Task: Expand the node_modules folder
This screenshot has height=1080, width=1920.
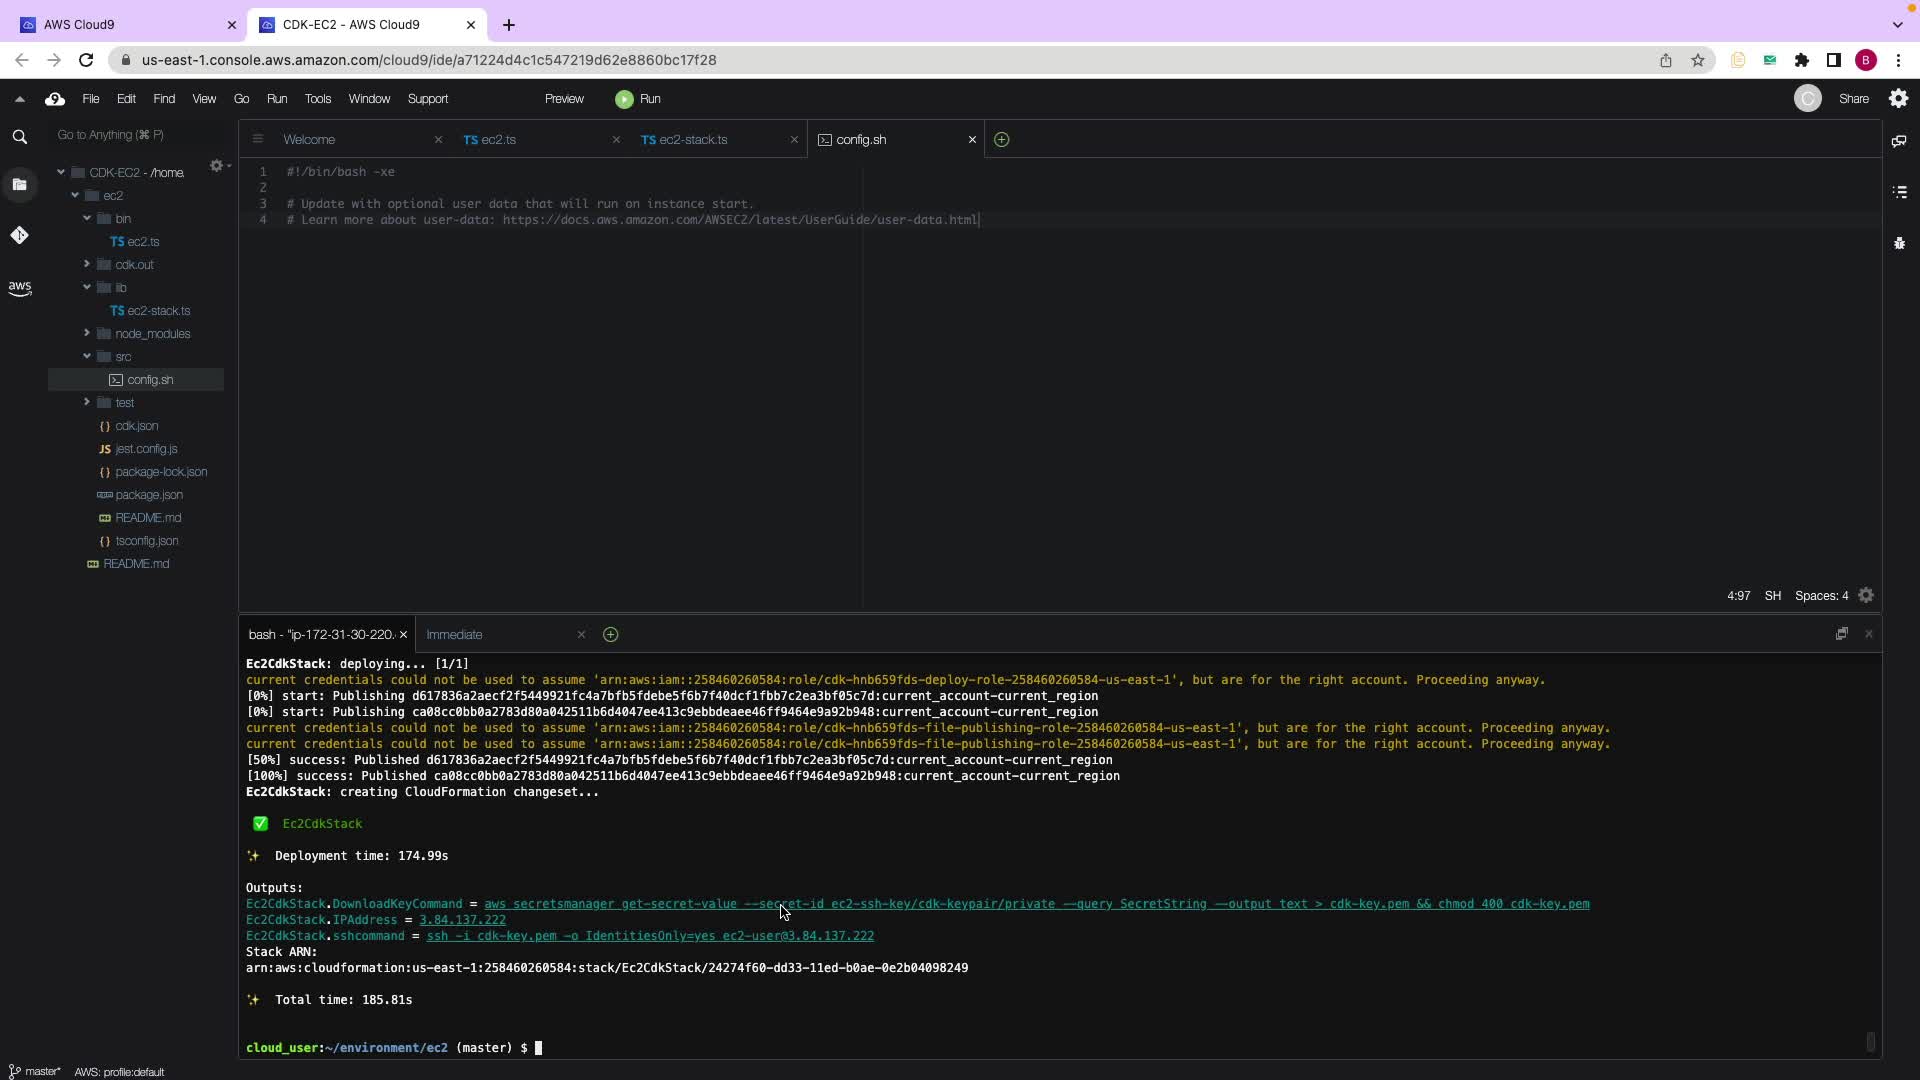Action: click(x=87, y=334)
